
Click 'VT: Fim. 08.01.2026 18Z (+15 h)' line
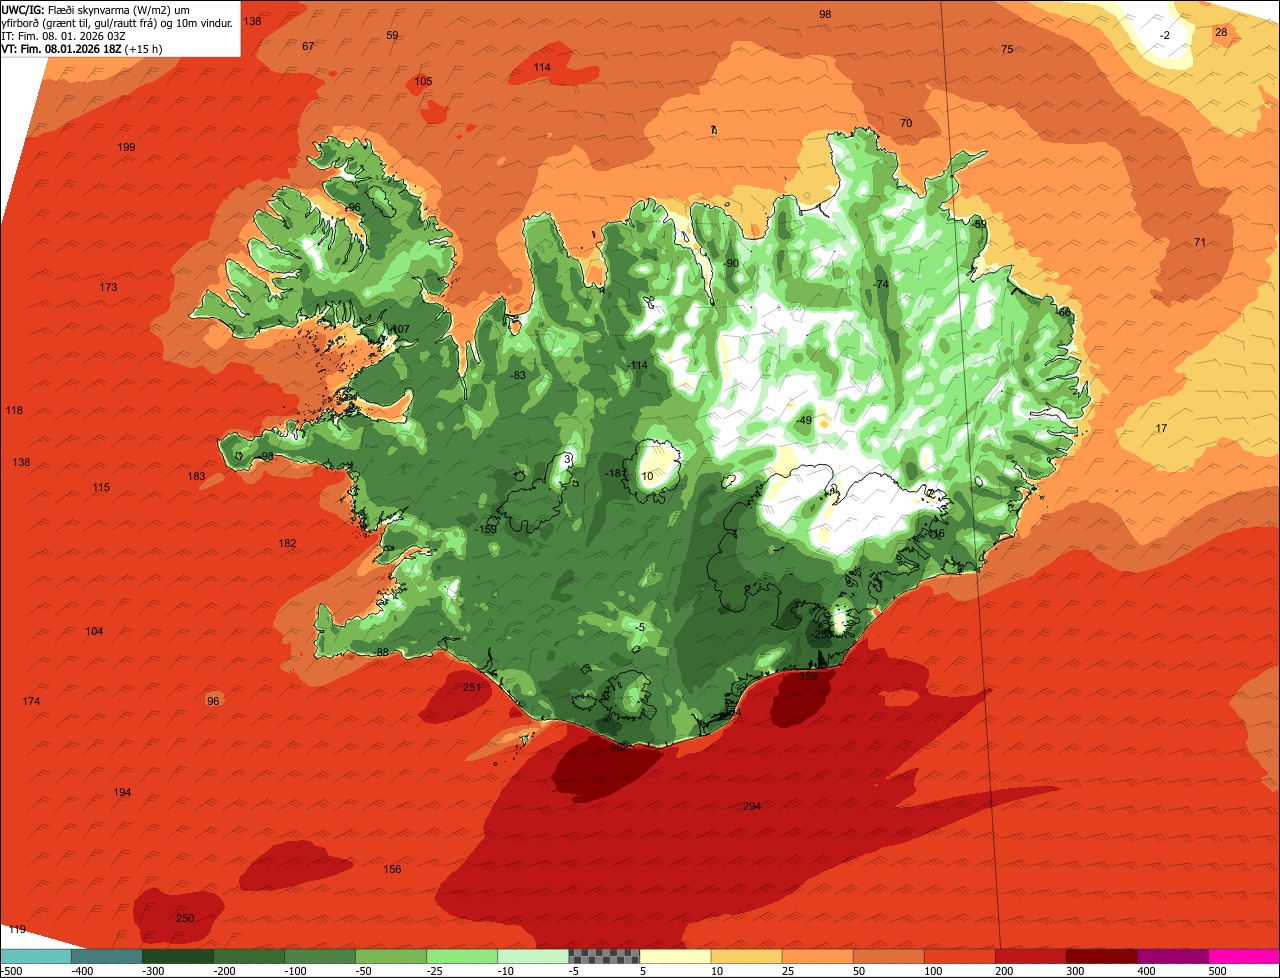pyautogui.click(x=82, y=48)
